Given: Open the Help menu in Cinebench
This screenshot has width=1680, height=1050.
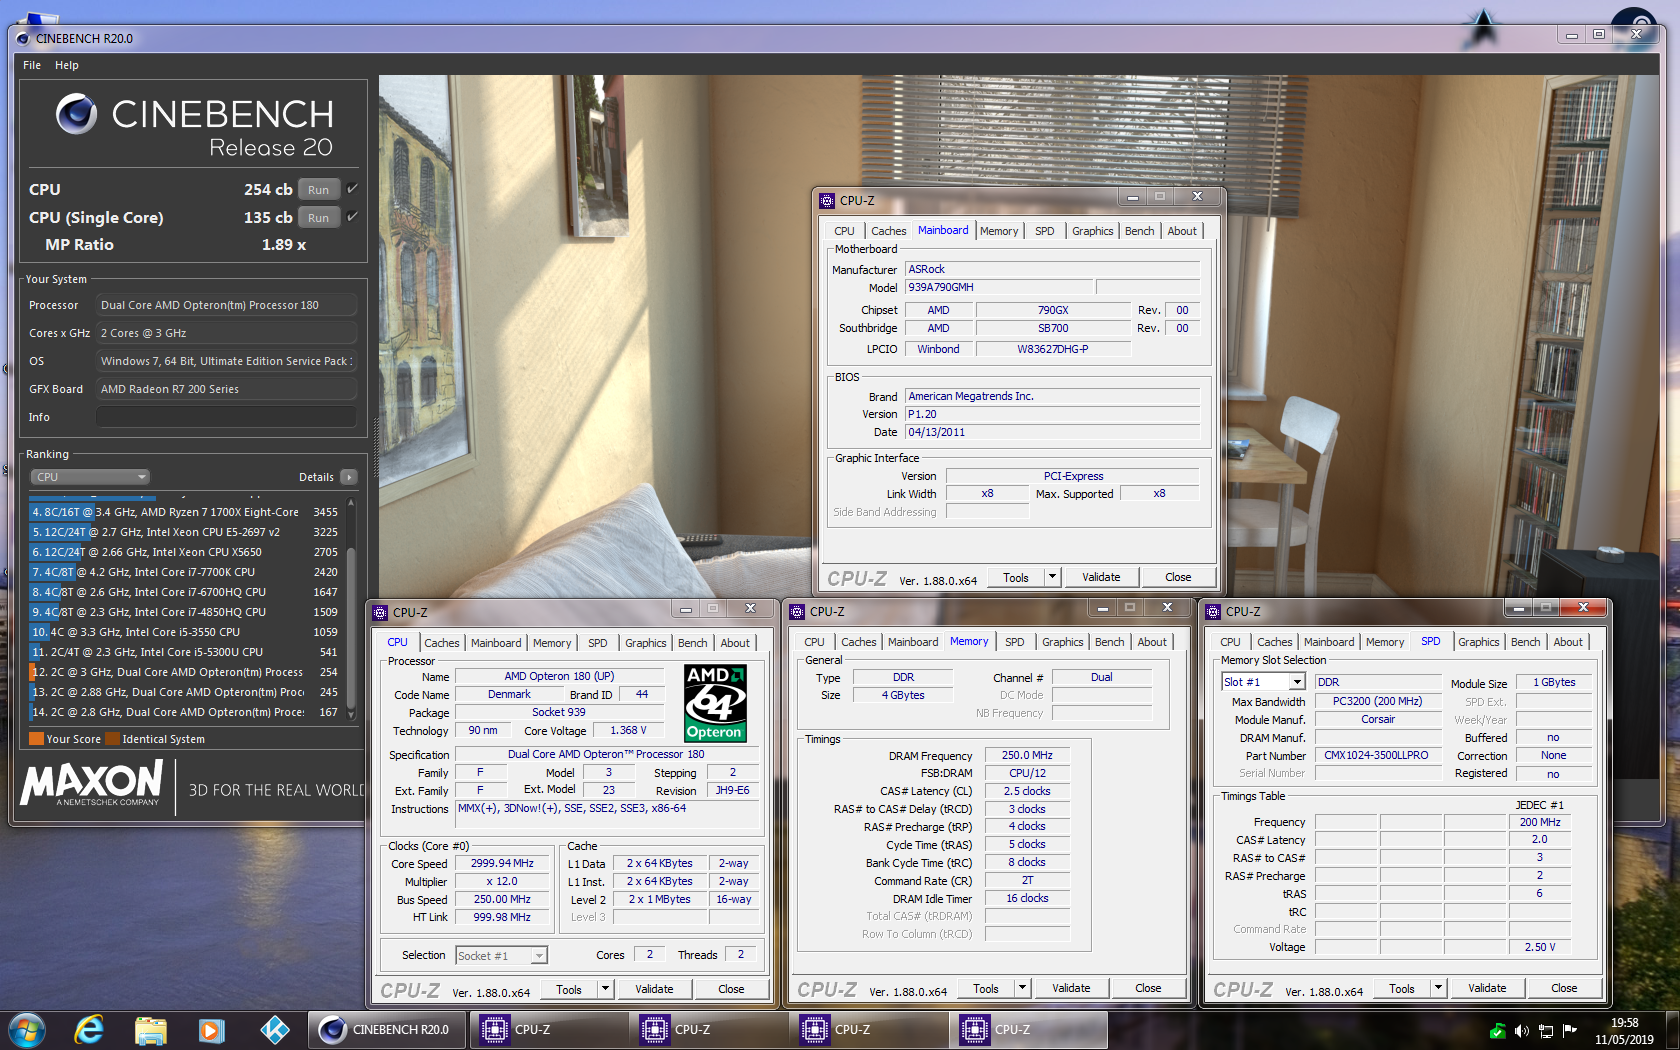Looking at the screenshot, I should tap(67, 65).
